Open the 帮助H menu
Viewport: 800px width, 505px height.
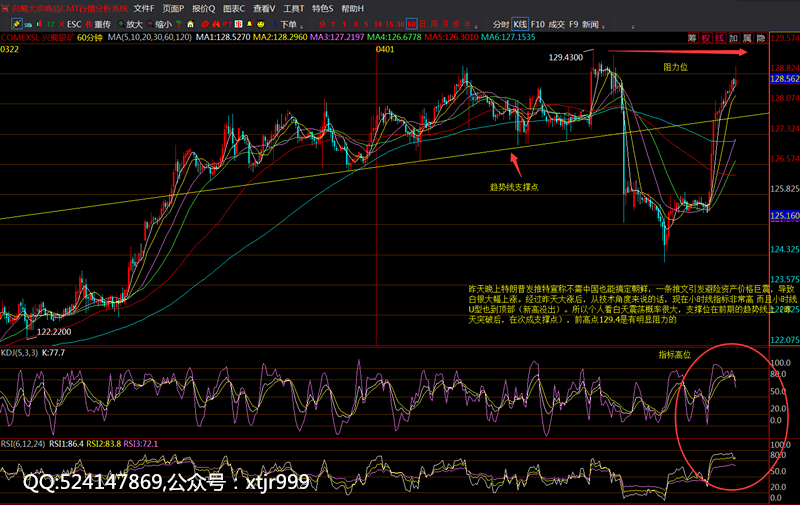point(353,9)
